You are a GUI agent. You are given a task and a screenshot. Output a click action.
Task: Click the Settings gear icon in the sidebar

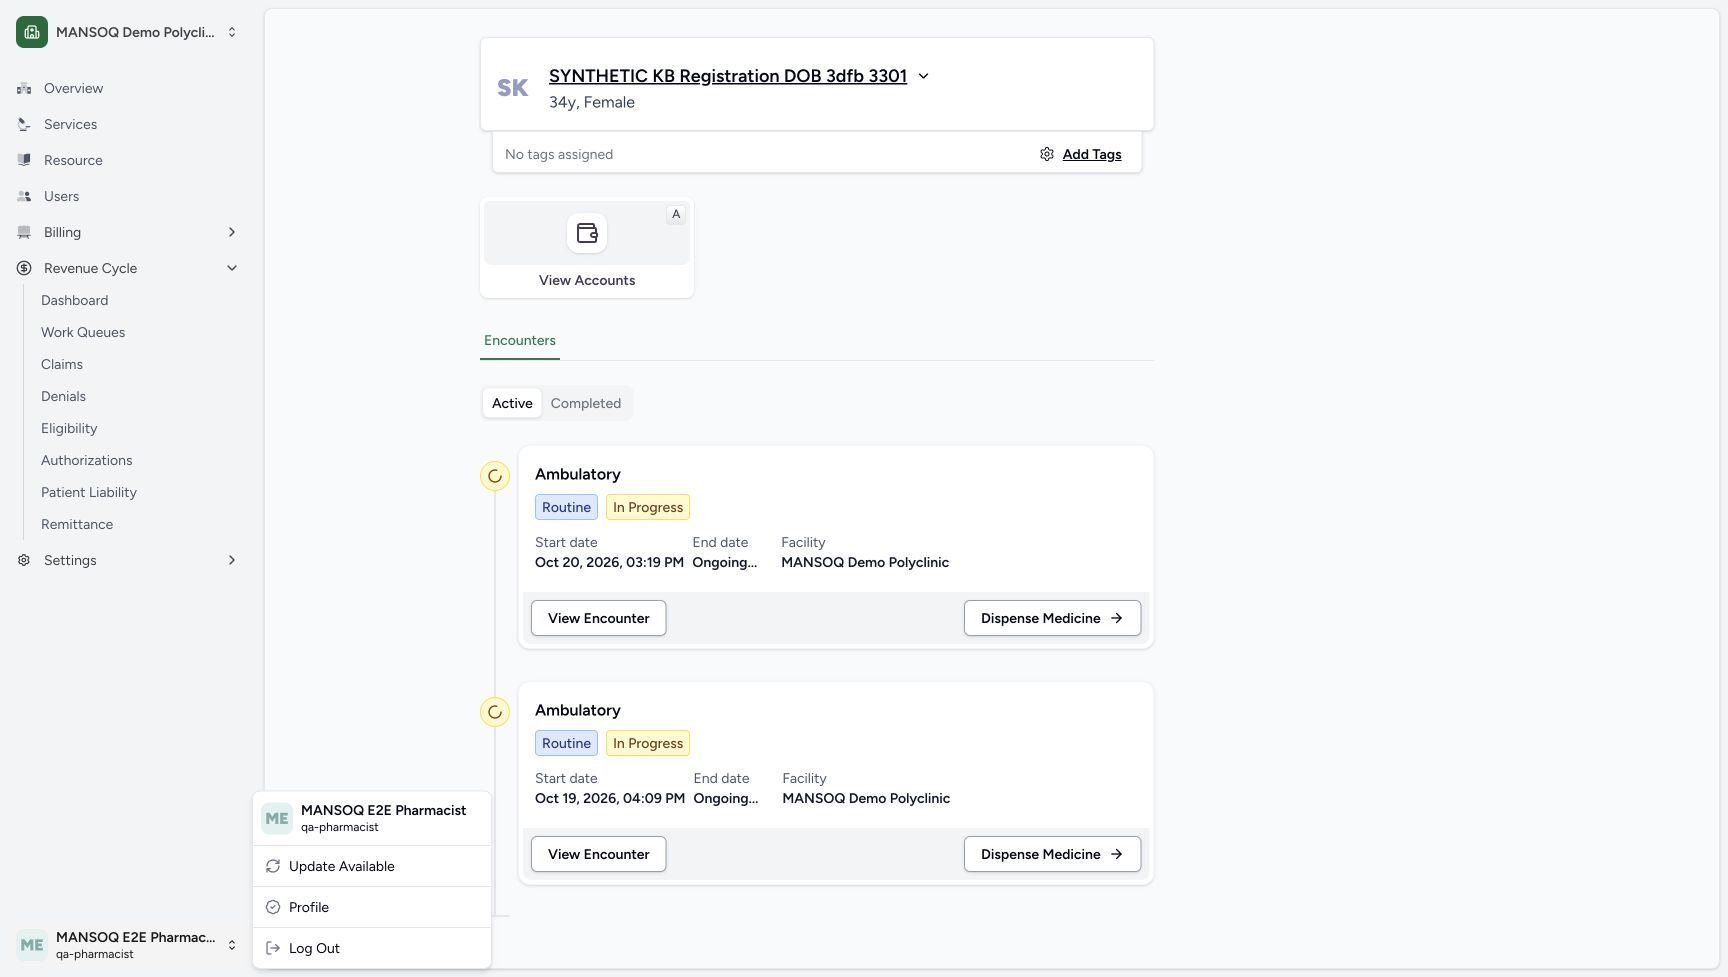tap(24, 560)
